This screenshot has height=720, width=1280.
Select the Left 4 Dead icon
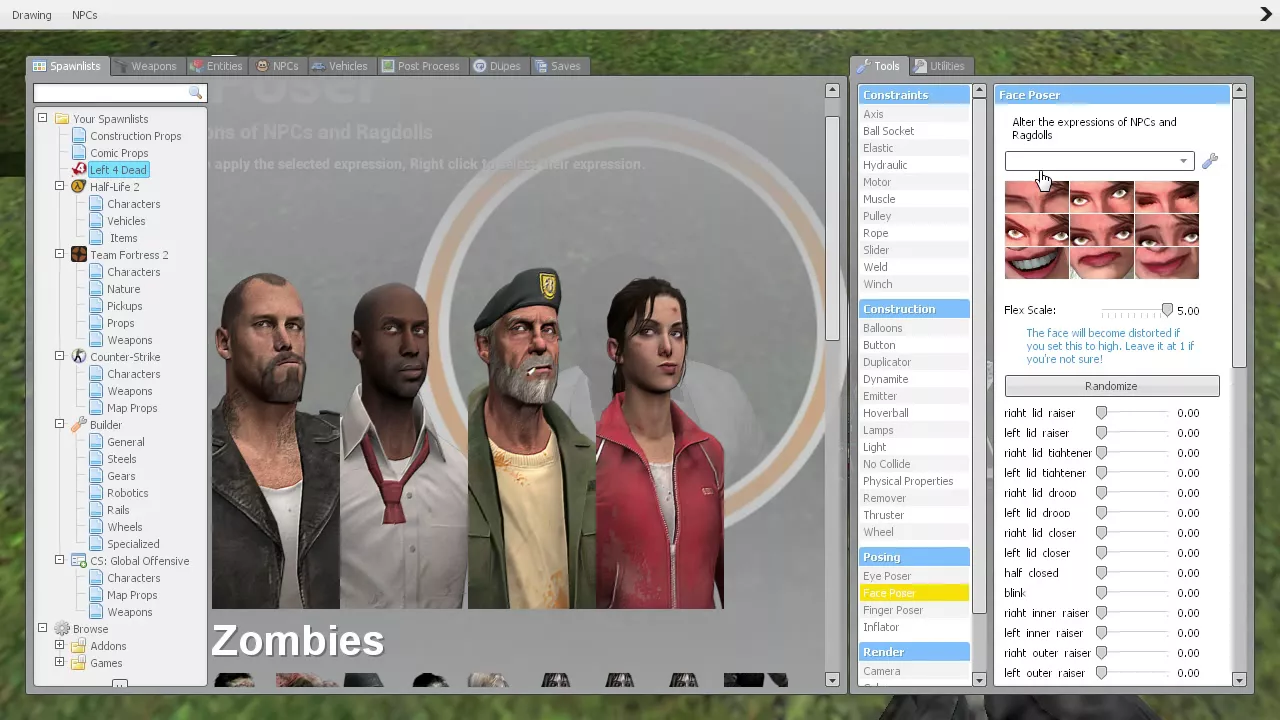click(79, 170)
